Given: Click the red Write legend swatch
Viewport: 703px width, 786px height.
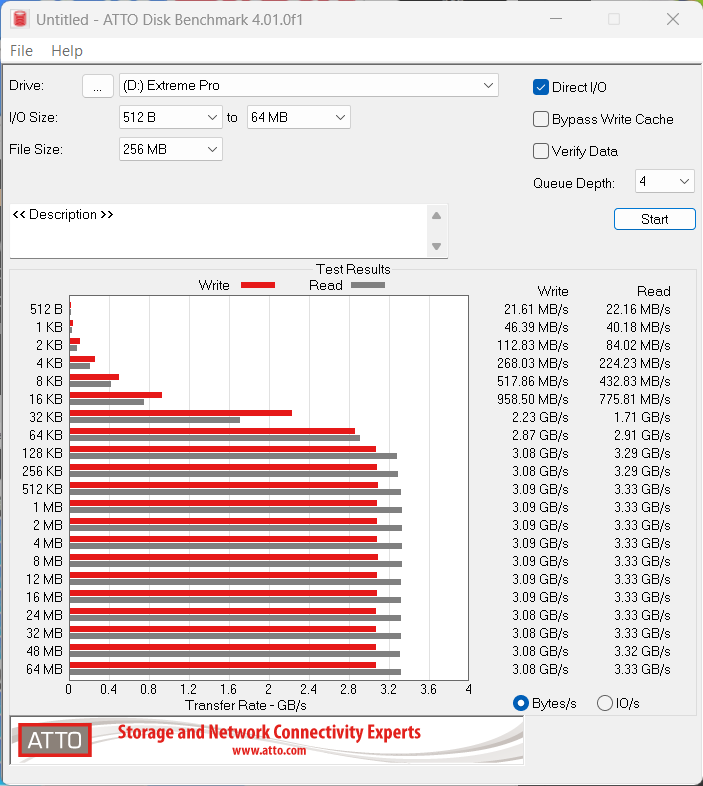Looking at the screenshot, I should pos(257,285).
